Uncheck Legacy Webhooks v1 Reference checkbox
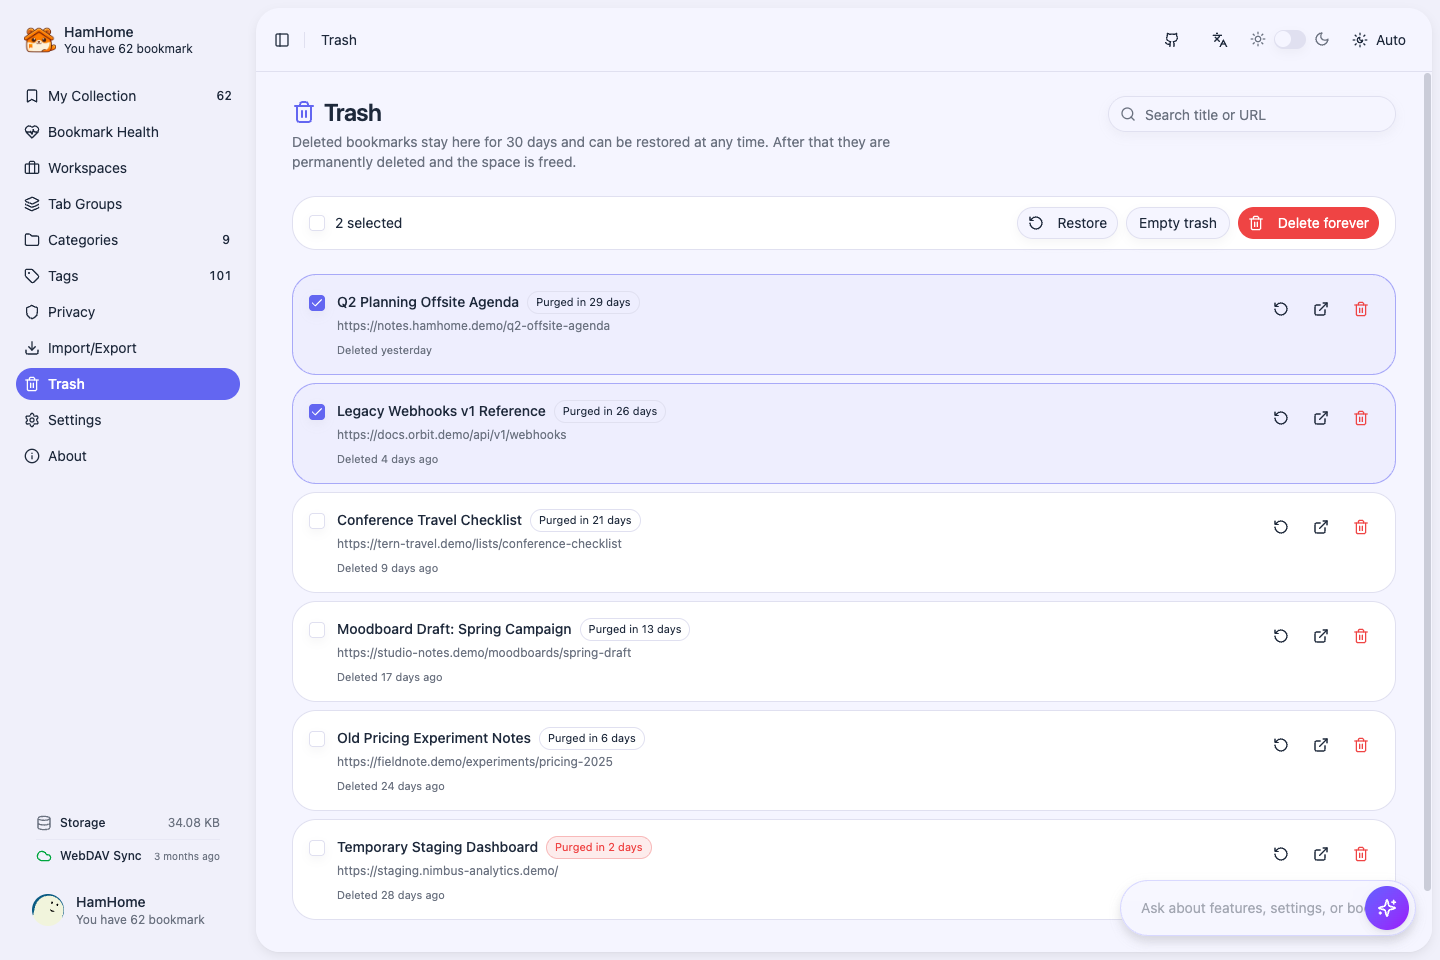The height and width of the screenshot is (960, 1440). click(x=317, y=412)
